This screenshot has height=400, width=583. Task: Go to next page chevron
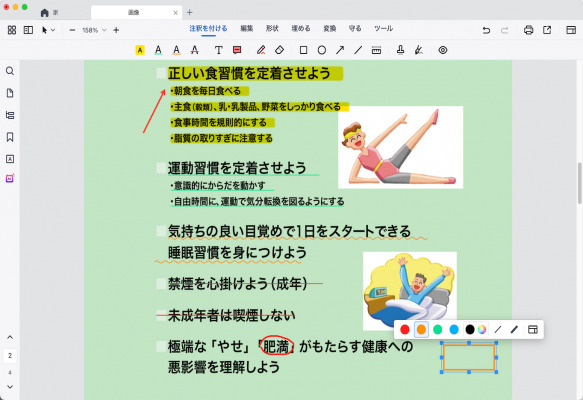pyautogui.click(x=10, y=387)
